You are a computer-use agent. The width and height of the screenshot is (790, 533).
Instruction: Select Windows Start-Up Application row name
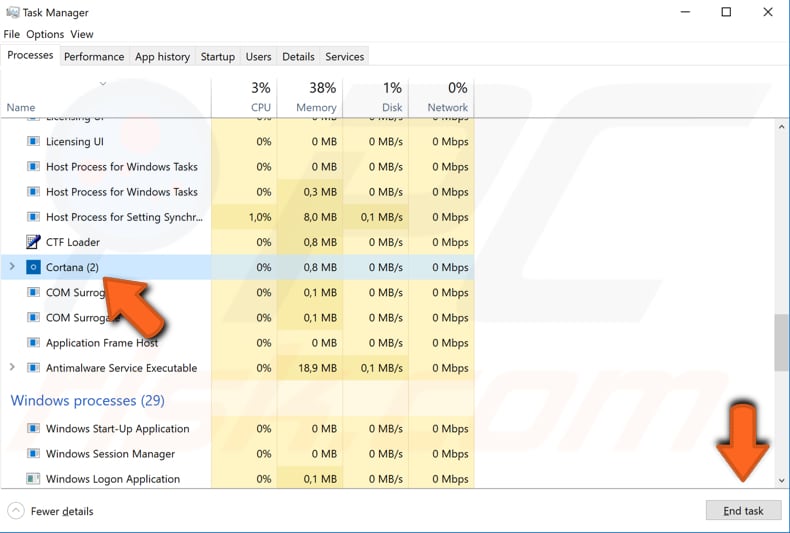tap(117, 428)
